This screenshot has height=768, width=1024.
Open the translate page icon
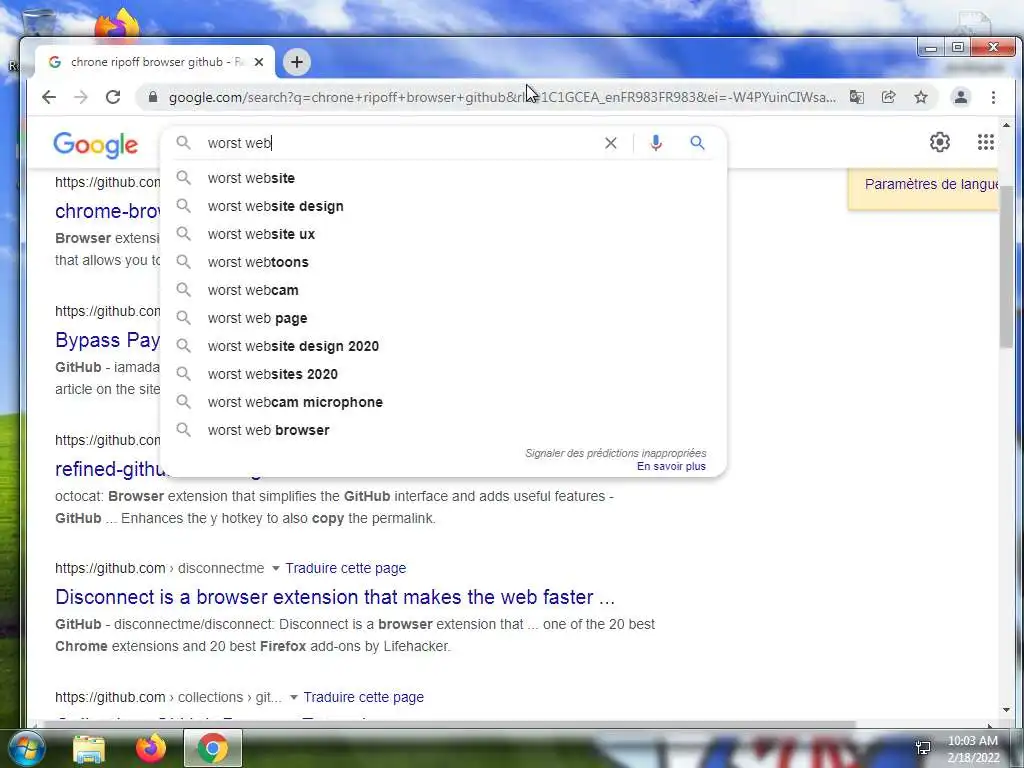pyautogui.click(x=856, y=97)
